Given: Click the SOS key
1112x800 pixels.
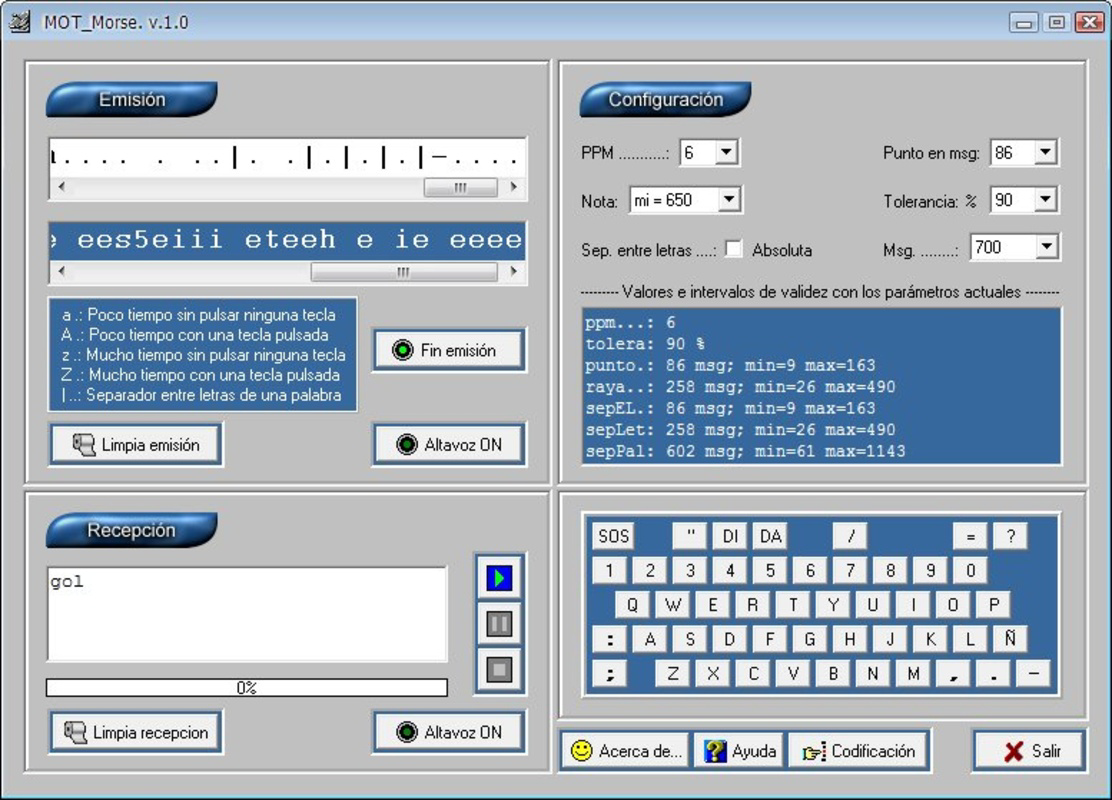Looking at the screenshot, I should [x=613, y=536].
